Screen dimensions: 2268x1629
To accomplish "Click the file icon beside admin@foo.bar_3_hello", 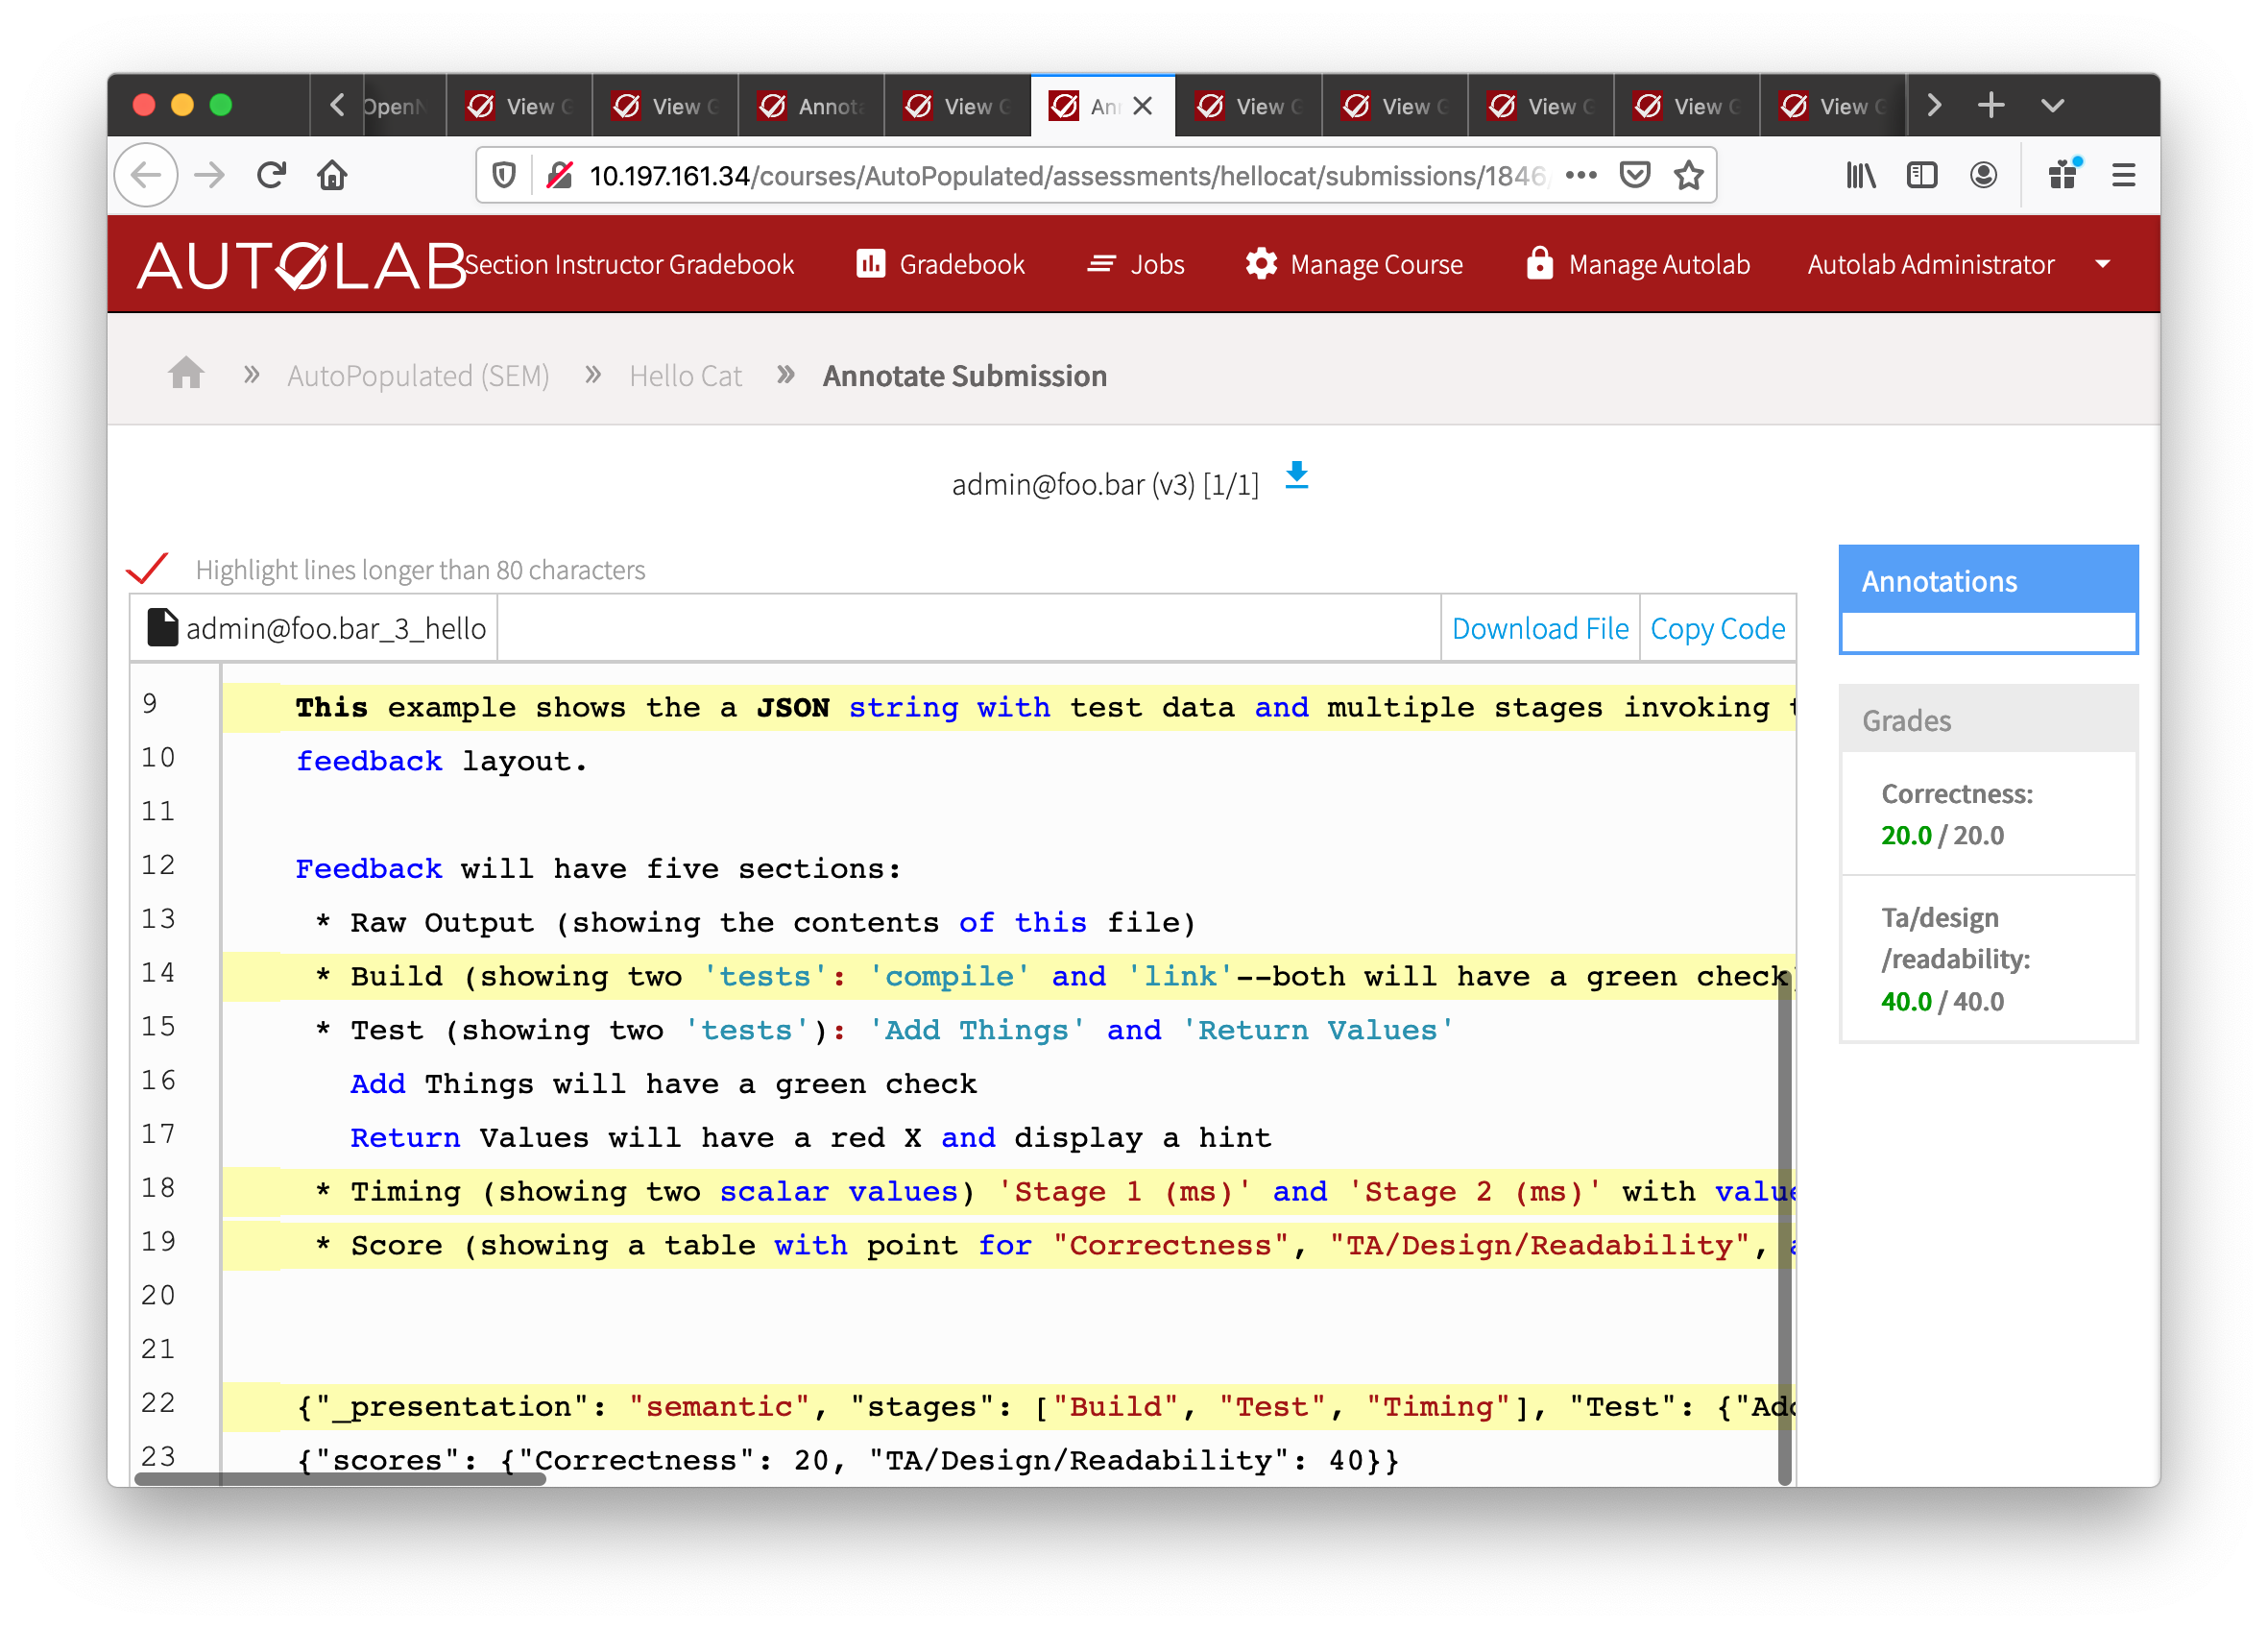I will click(x=161, y=627).
